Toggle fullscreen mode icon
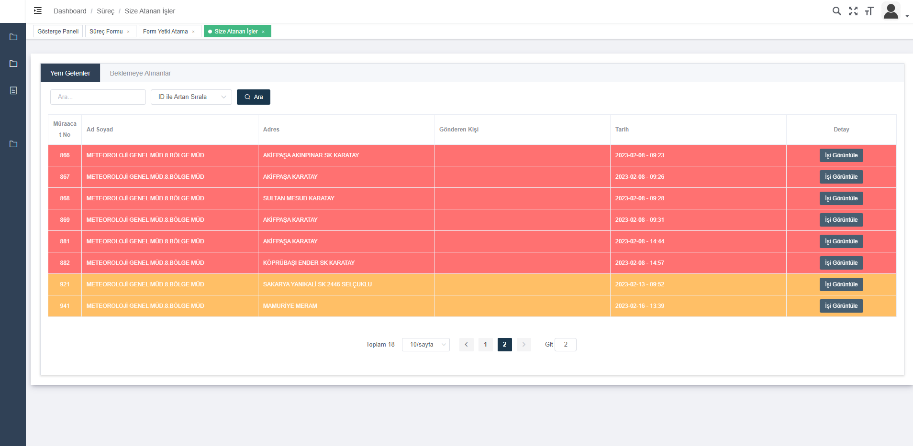Image resolution: width=913 pixels, height=446 pixels. coord(853,11)
